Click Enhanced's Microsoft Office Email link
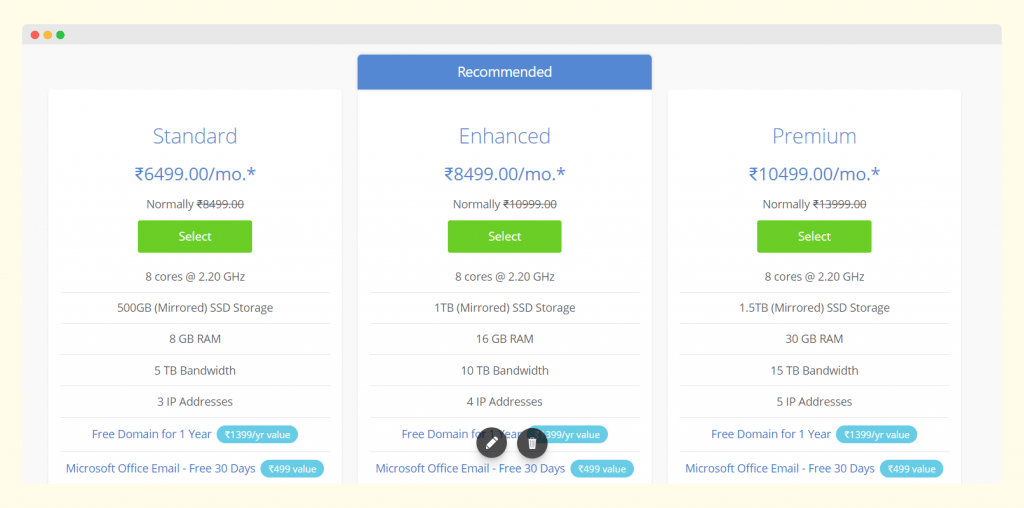 coord(470,468)
